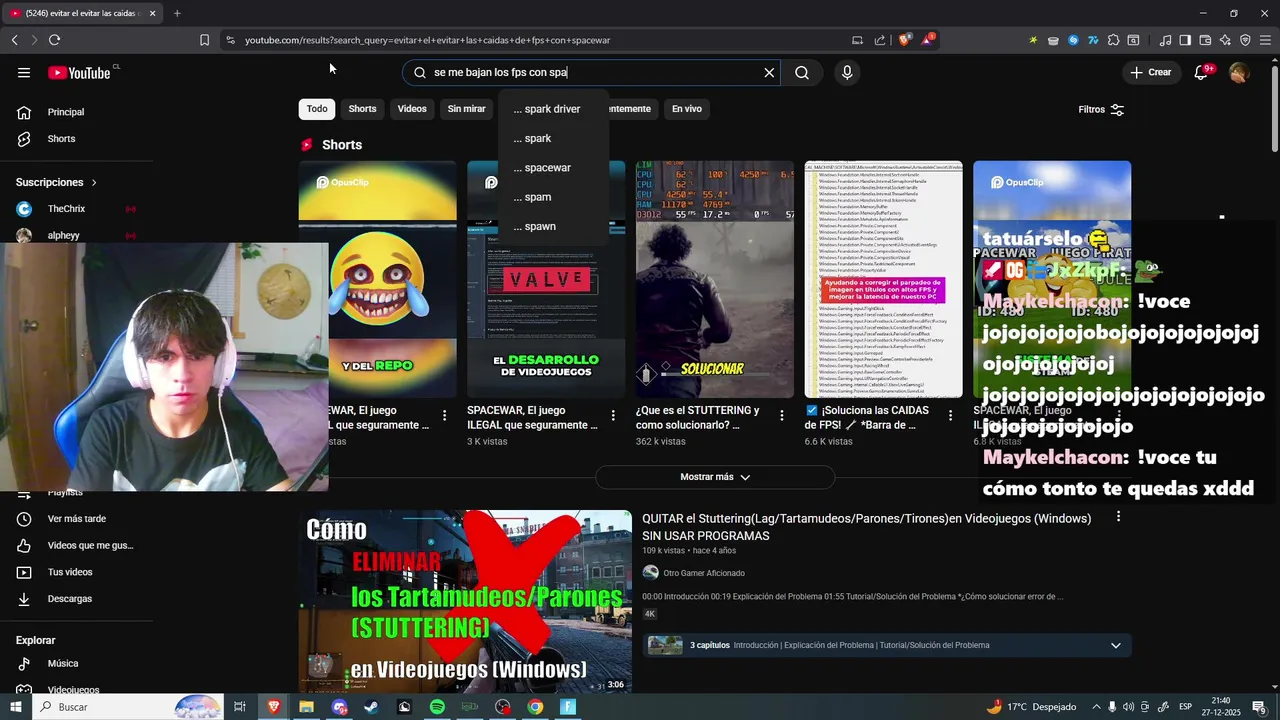Toggle the browser sidebar panel
Screen dimensions: 1280x720
pos(1185,40)
